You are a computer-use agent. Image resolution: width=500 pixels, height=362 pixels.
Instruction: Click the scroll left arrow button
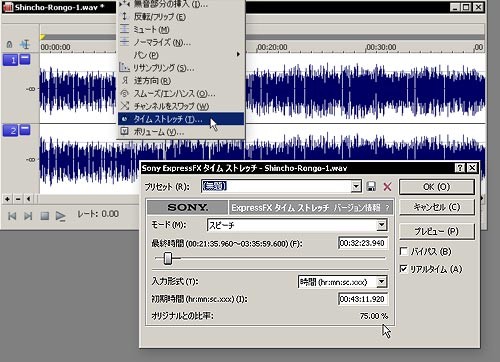[x=29, y=199]
